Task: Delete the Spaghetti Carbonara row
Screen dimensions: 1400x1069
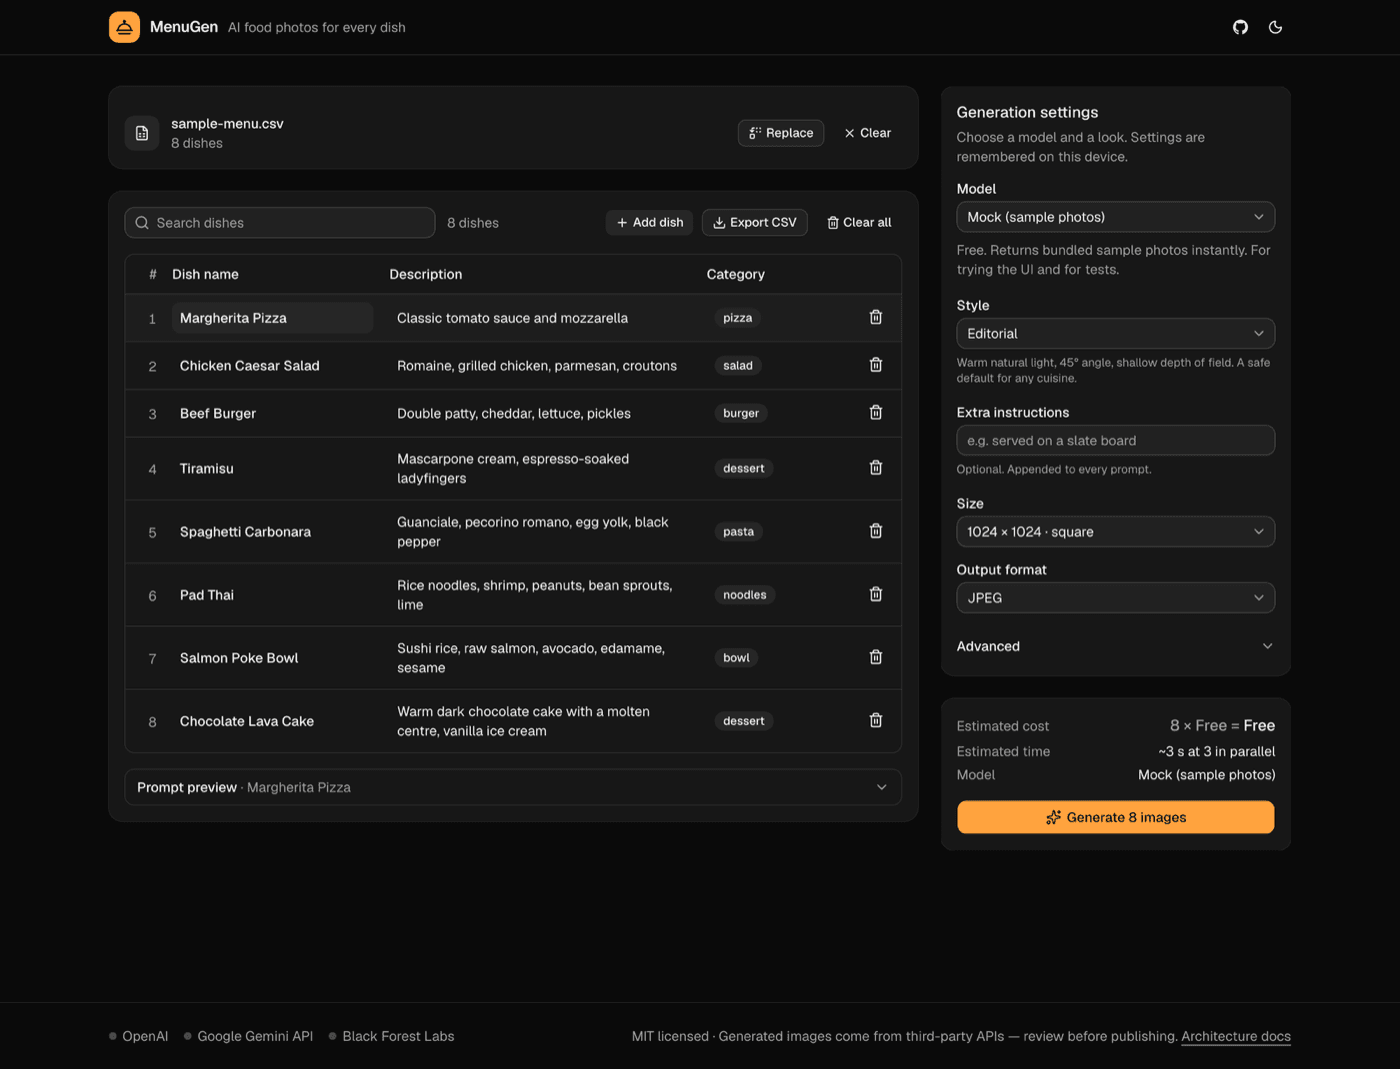Action: [875, 531]
